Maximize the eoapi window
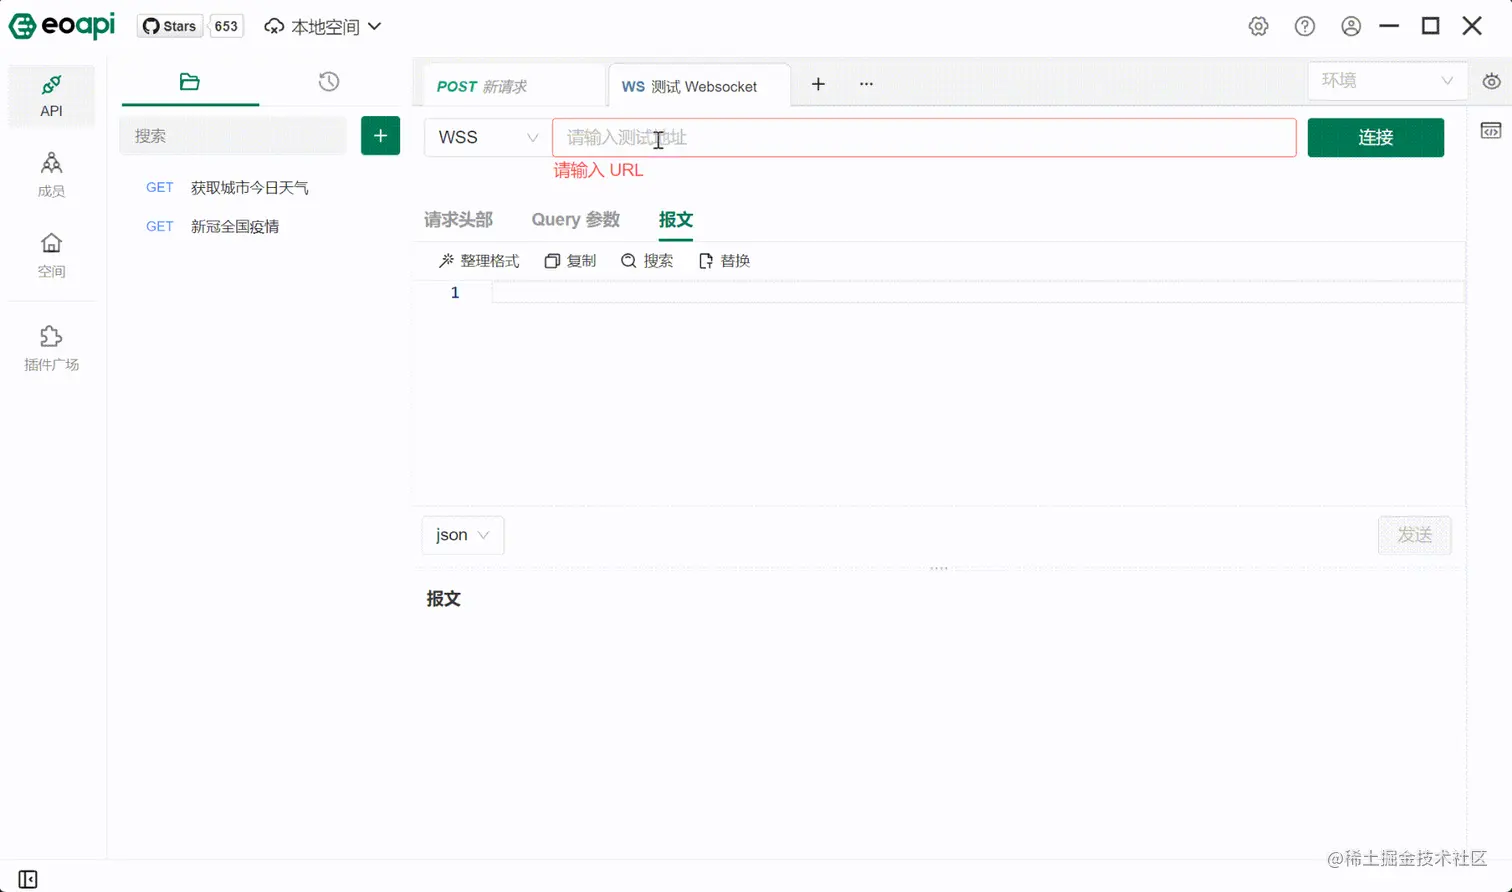The height and width of the screenshot is (892, 1512). point(1431,26)
